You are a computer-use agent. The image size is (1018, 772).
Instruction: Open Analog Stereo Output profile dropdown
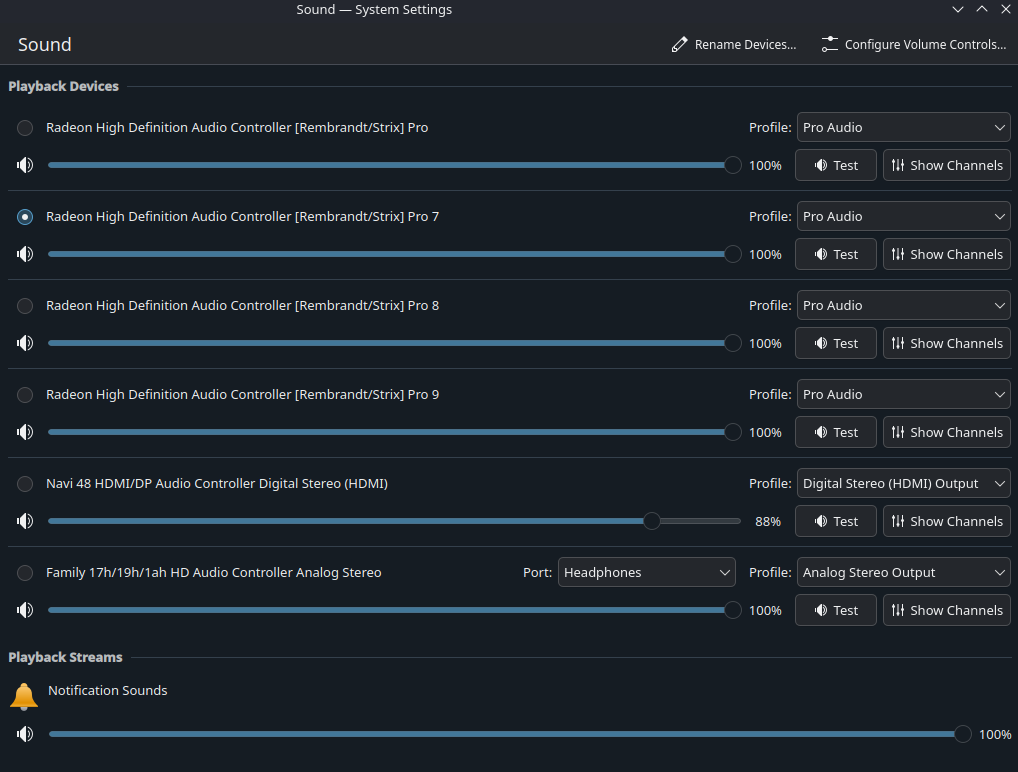pos(903,572)
